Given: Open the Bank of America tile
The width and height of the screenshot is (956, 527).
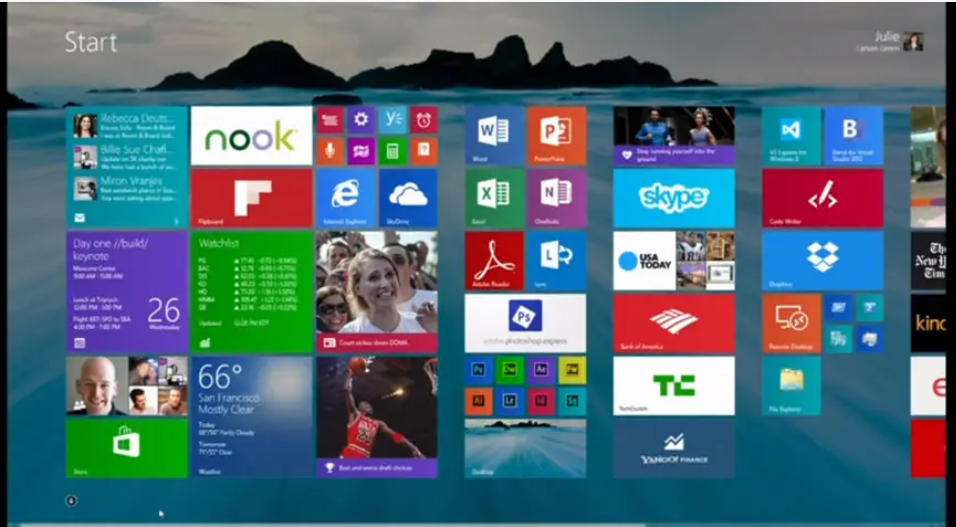Looking at the screenshot, I should point(674,323).
